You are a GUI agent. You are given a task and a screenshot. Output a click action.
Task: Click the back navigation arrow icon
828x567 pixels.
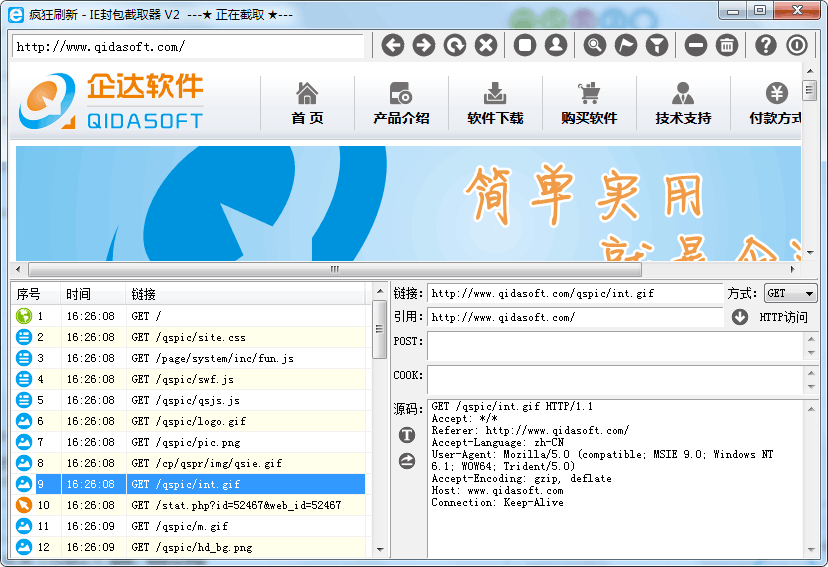pyautogui.click(x=393, y=45)
